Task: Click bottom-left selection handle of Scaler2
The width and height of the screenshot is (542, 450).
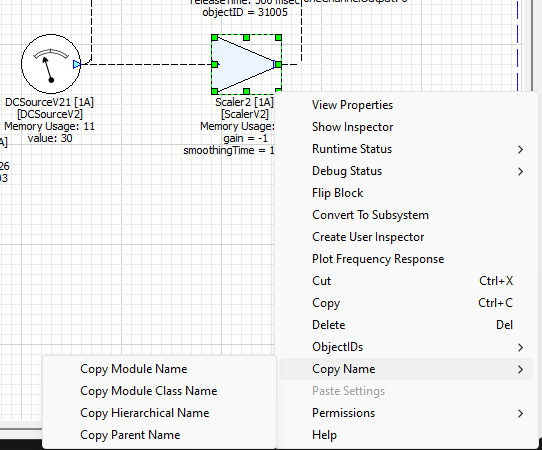Action: (x=215, y=91)
